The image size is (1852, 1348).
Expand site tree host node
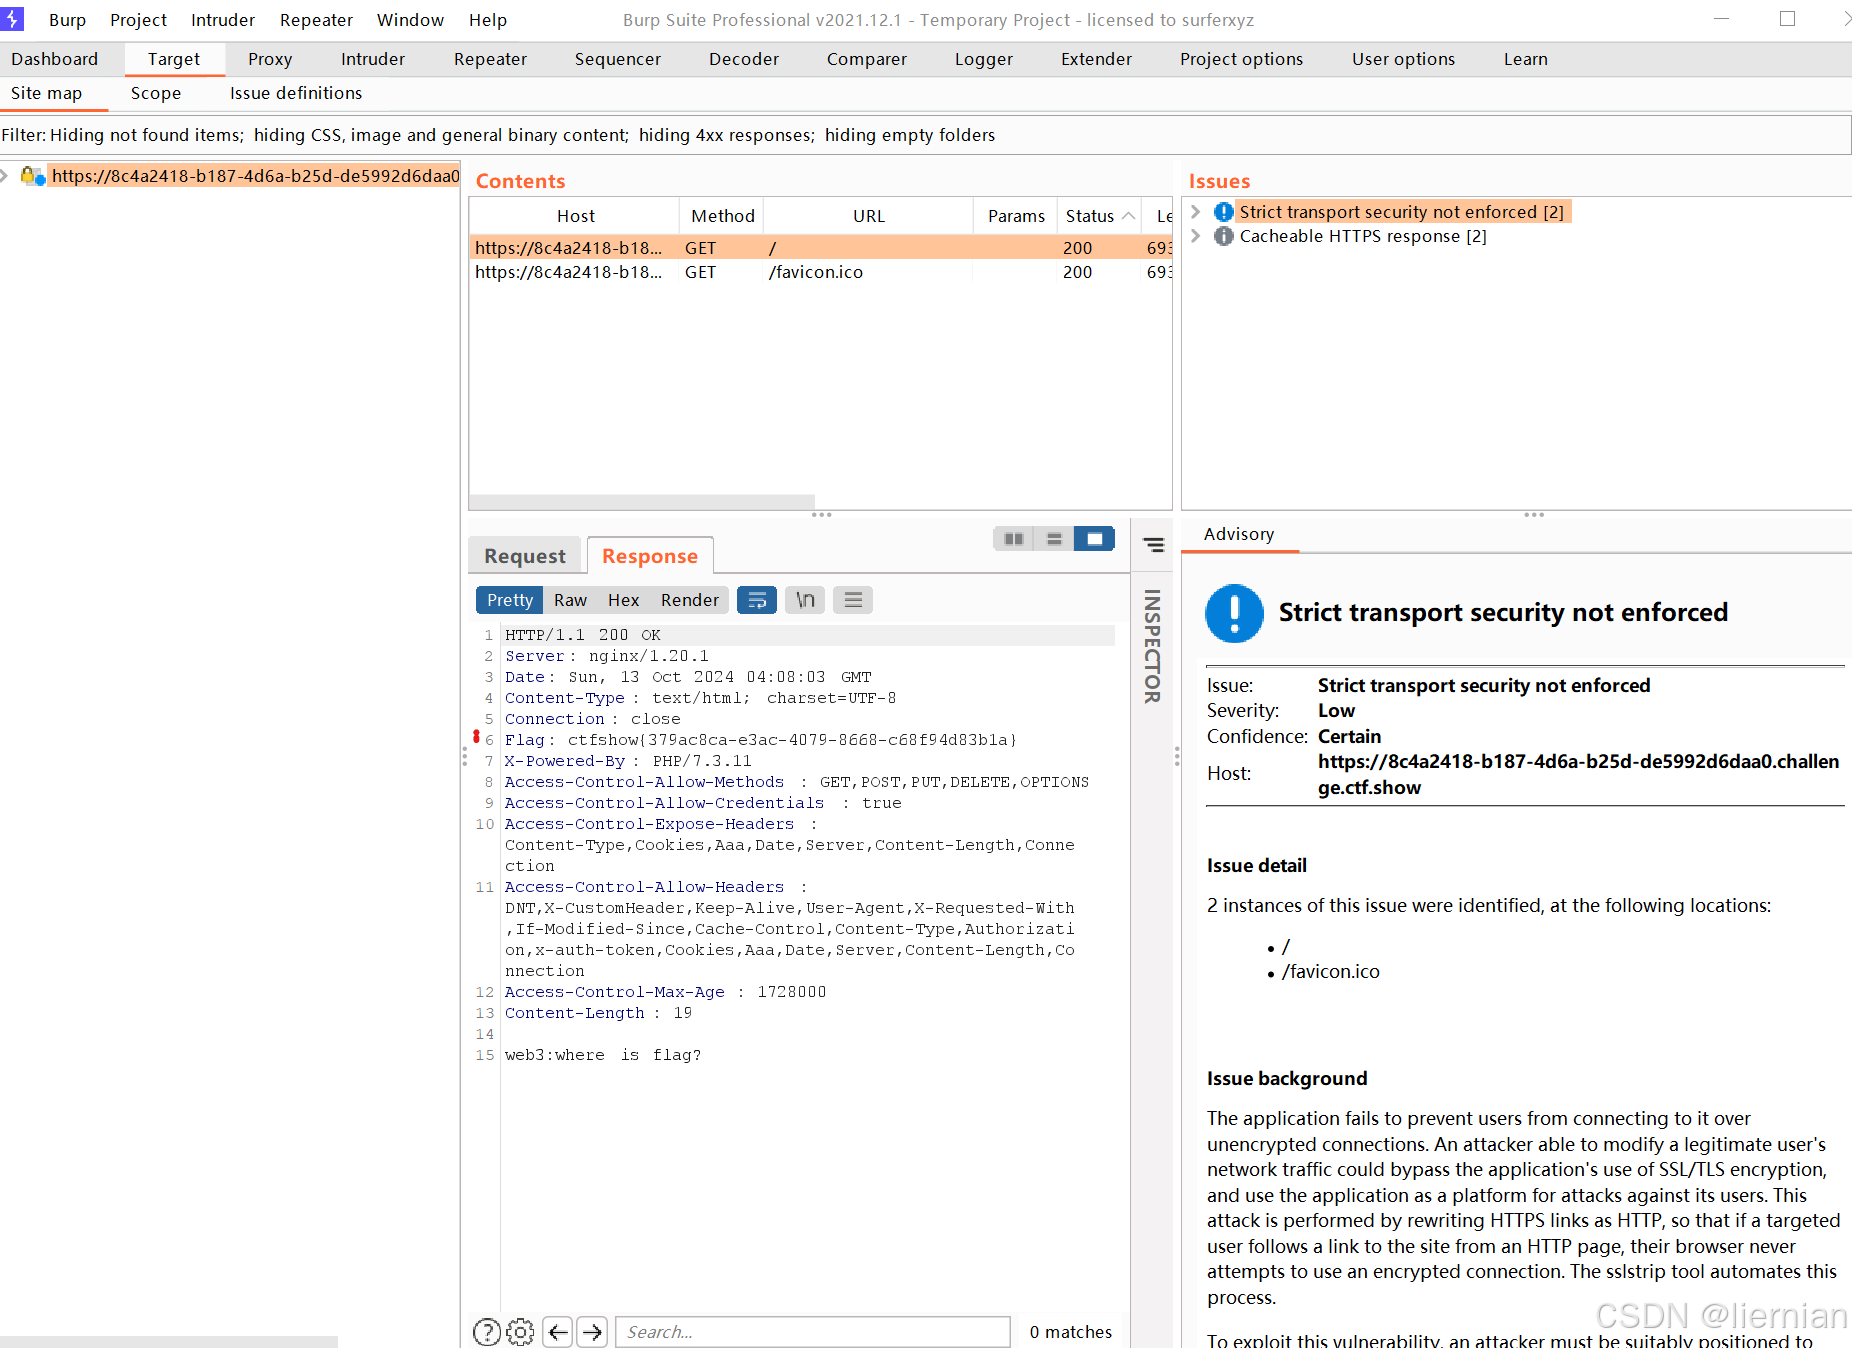point(5,176)
